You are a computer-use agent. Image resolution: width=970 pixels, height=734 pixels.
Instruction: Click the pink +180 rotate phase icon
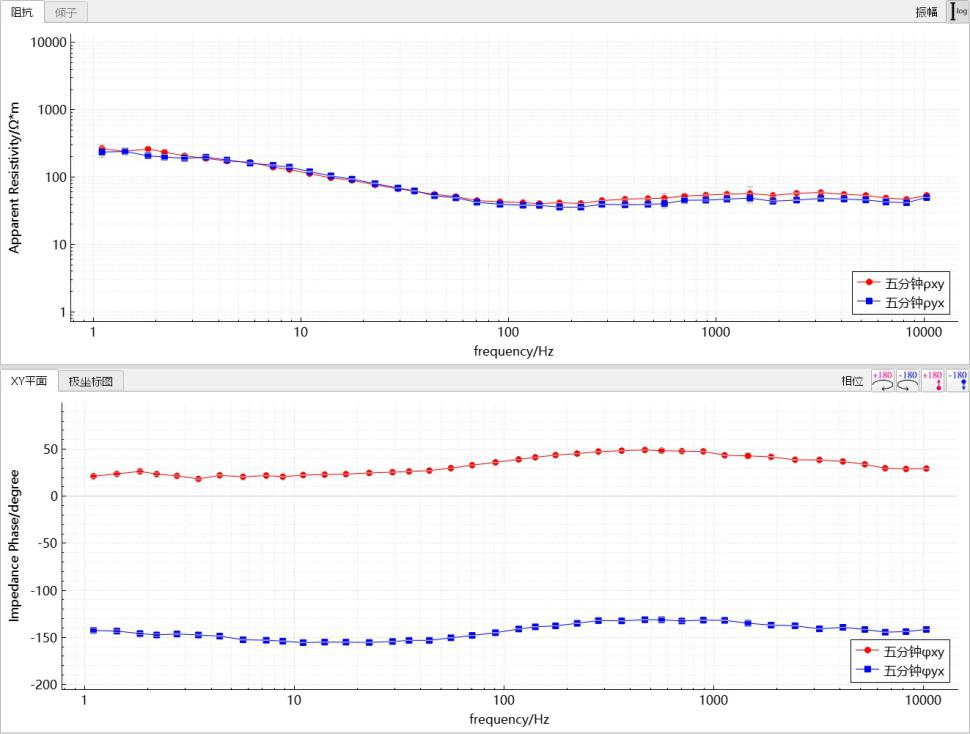(x=883, y=380)
